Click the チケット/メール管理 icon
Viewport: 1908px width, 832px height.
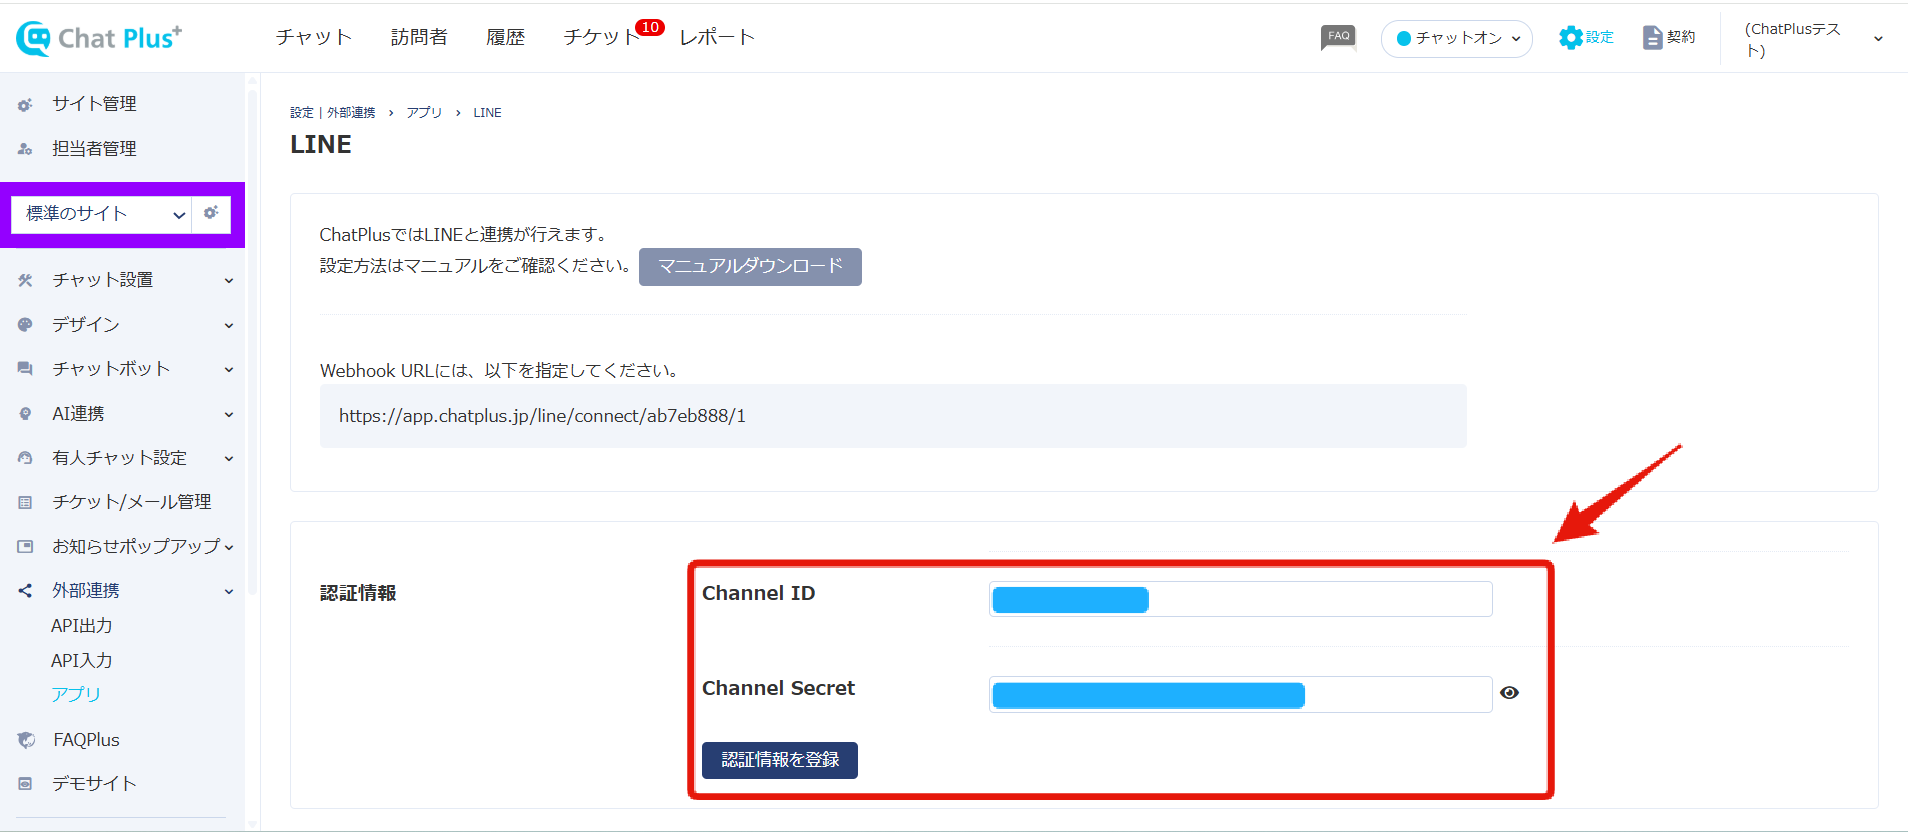coord(25,502)
